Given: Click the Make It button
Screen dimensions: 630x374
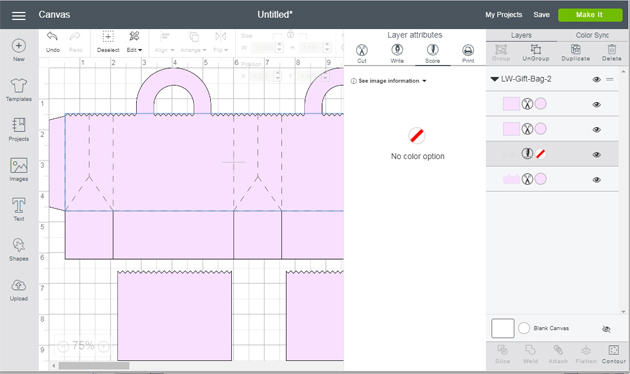Looking at the screenshot, I should (x=589, y=15).
